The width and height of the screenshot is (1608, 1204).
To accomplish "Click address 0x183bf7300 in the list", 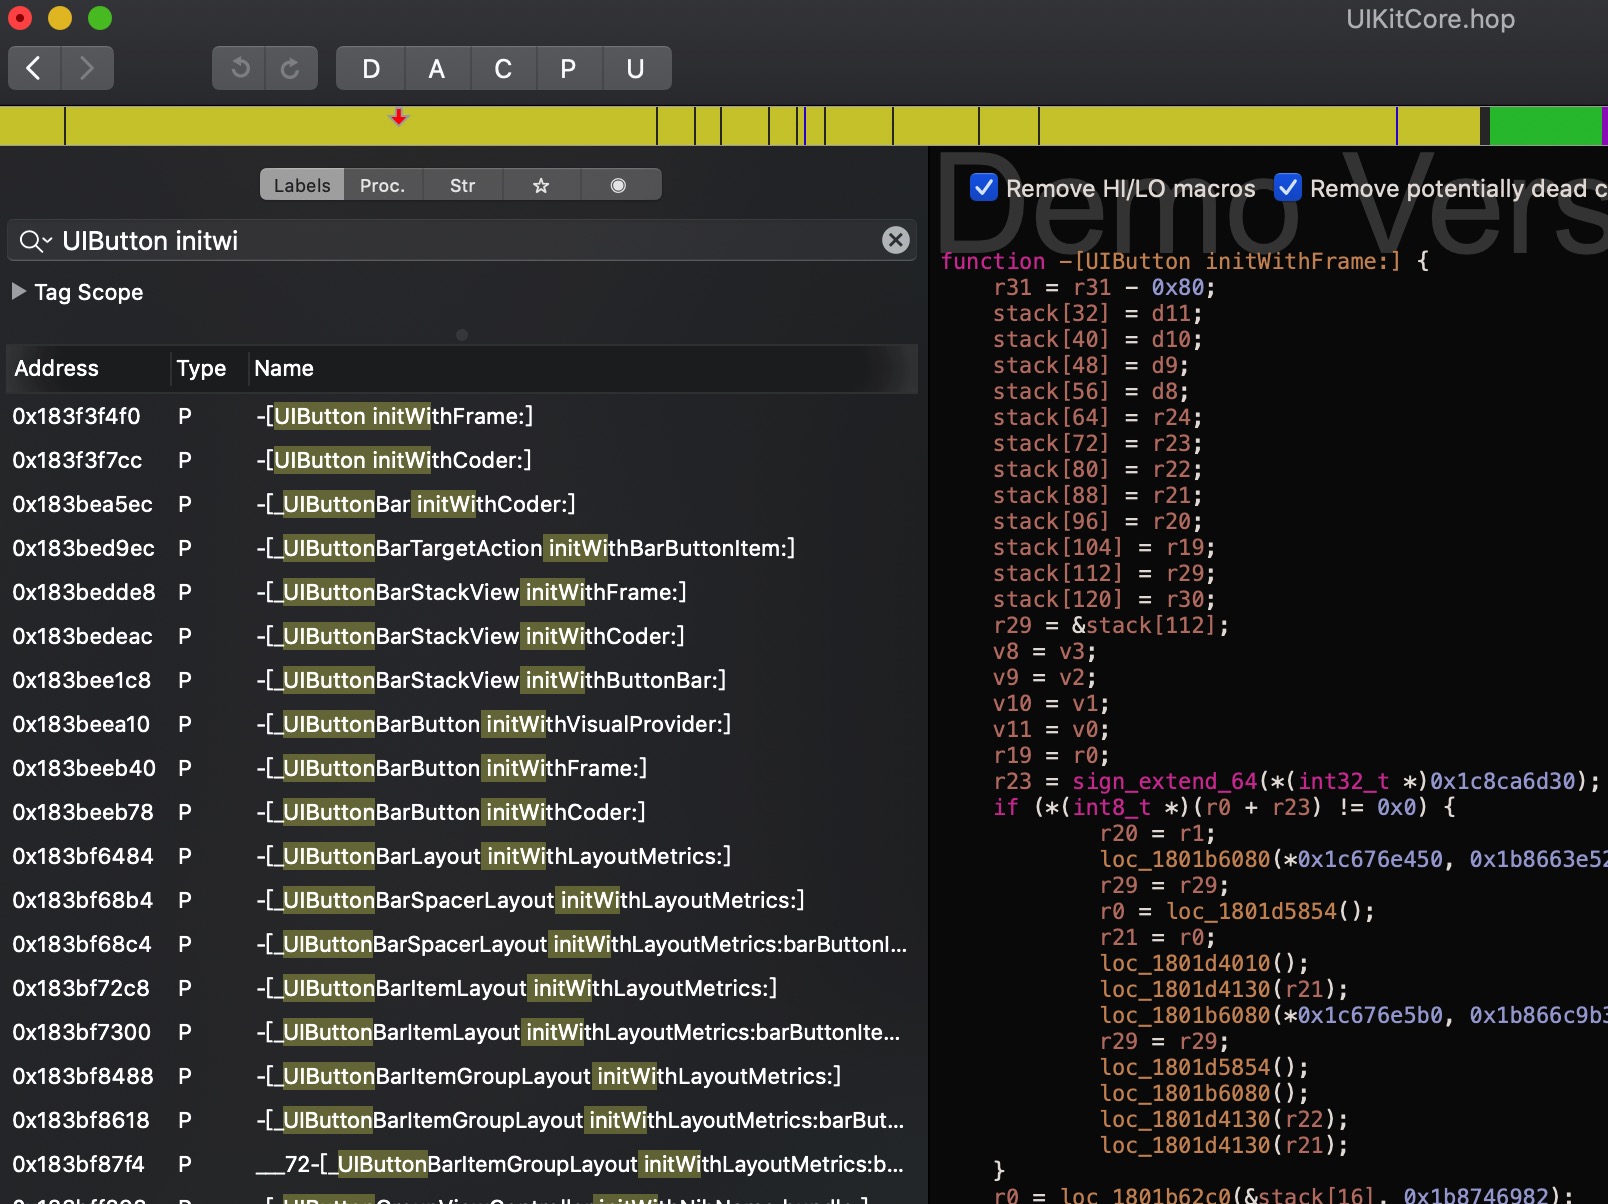I will coord(82,1032).
